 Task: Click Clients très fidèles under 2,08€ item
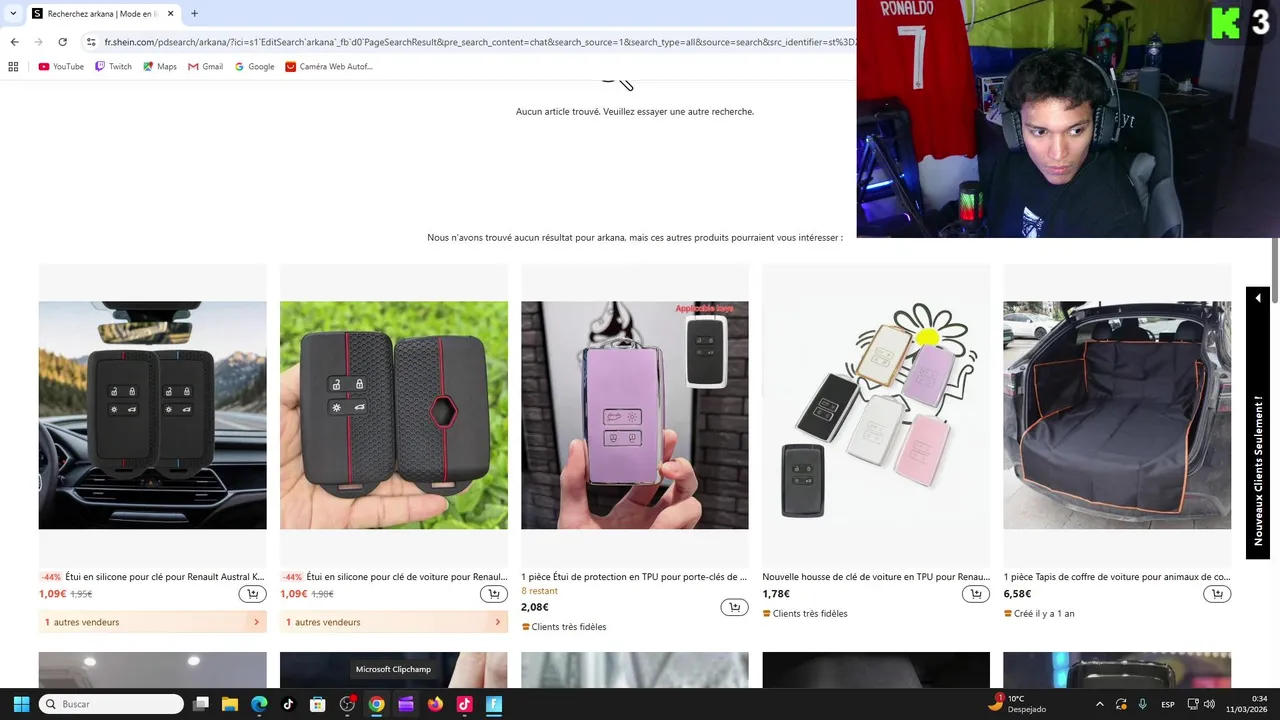pyautogui.click(x=564, y=627)
